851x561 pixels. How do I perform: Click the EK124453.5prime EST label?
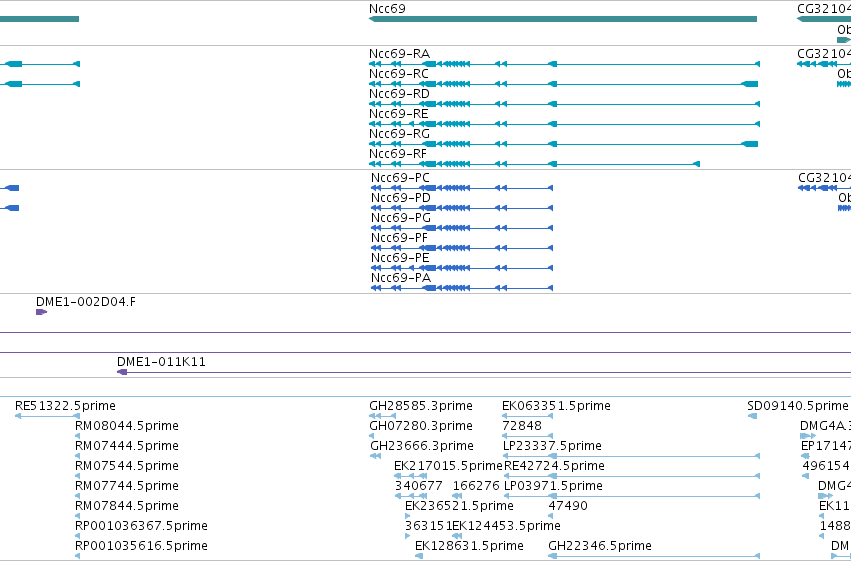pyautogui.click(x=506, y=526)
